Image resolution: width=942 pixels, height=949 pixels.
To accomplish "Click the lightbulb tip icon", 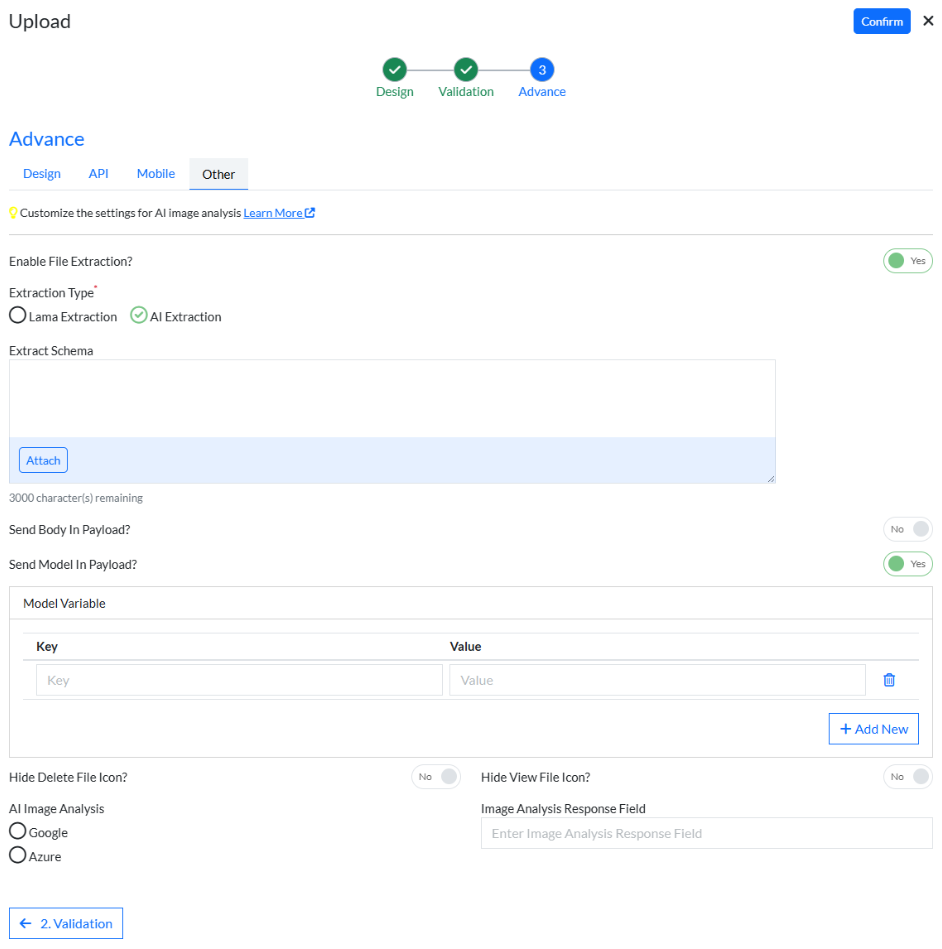I will tap(13, 212).
